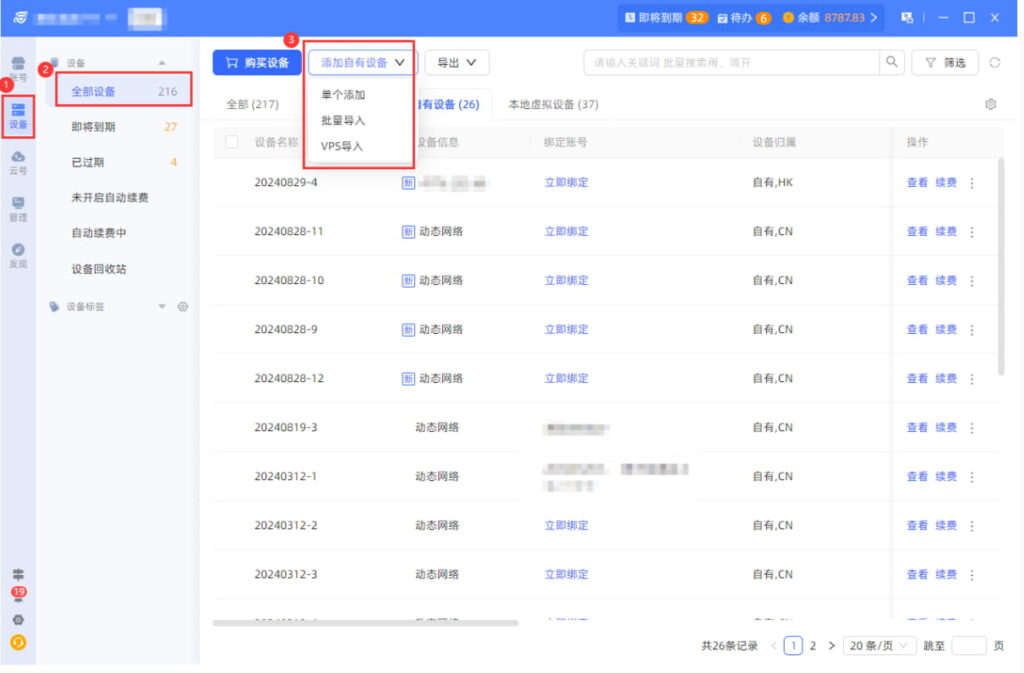This screenshot has height=673, width=1024.
Task: Click the horizontal scrollbar under table
Action: [x=366, y=623]
